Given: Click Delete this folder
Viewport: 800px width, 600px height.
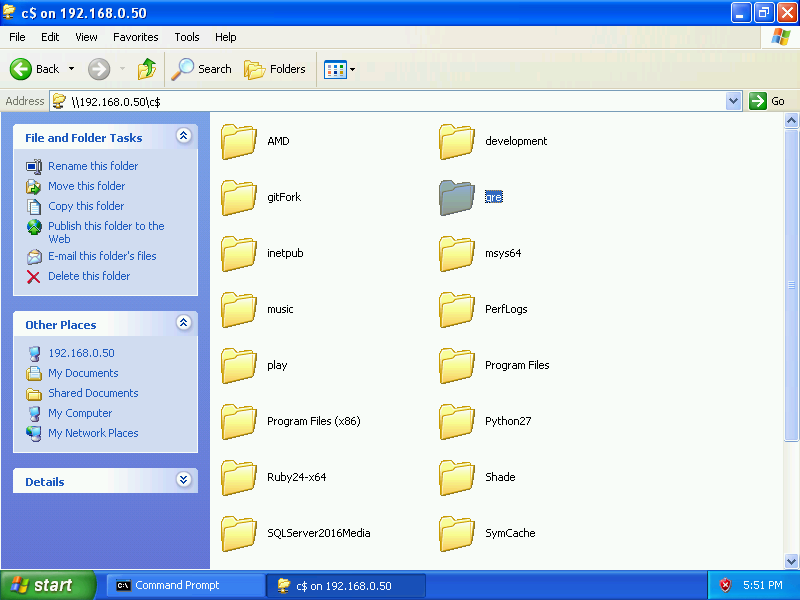Looking at the screenshot, I should tap(89, 276).
